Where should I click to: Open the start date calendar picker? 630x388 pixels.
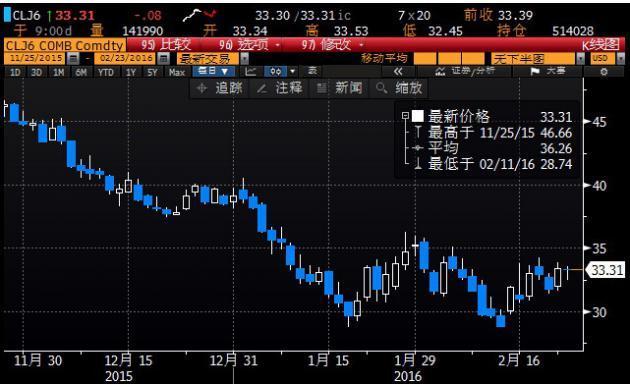[73, 59]
